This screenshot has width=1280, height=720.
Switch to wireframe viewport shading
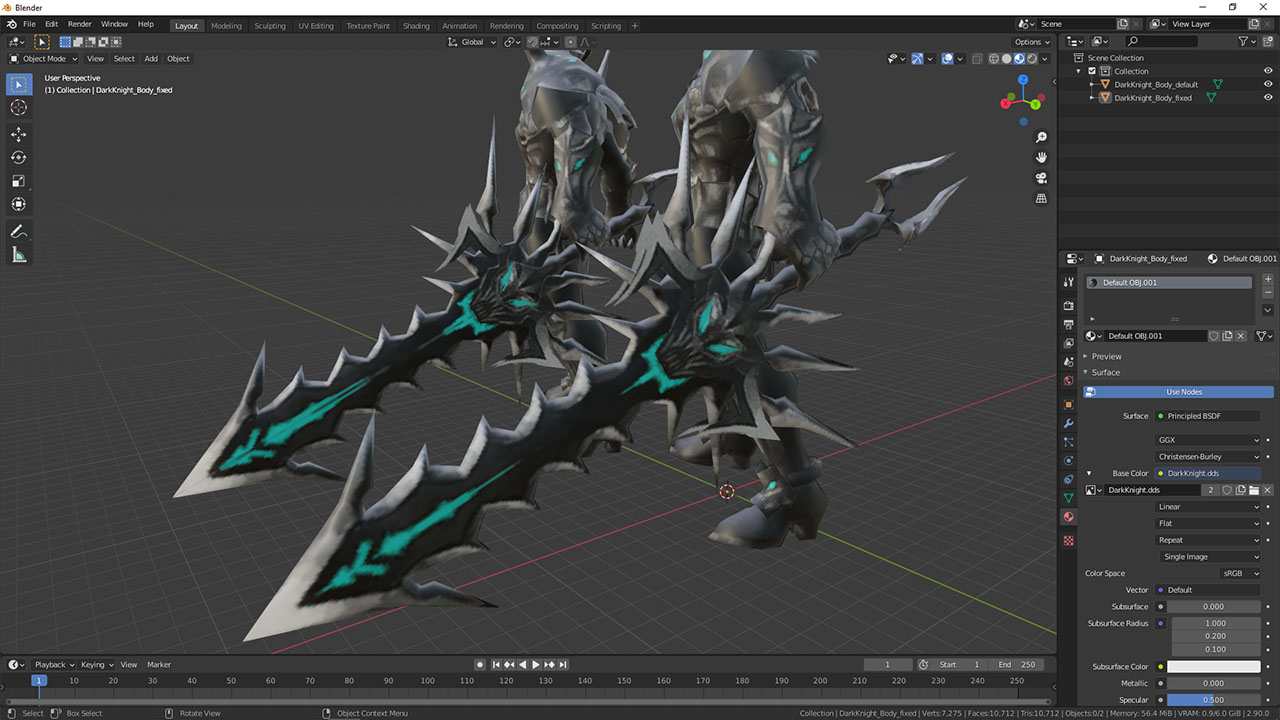pos(994,58)
